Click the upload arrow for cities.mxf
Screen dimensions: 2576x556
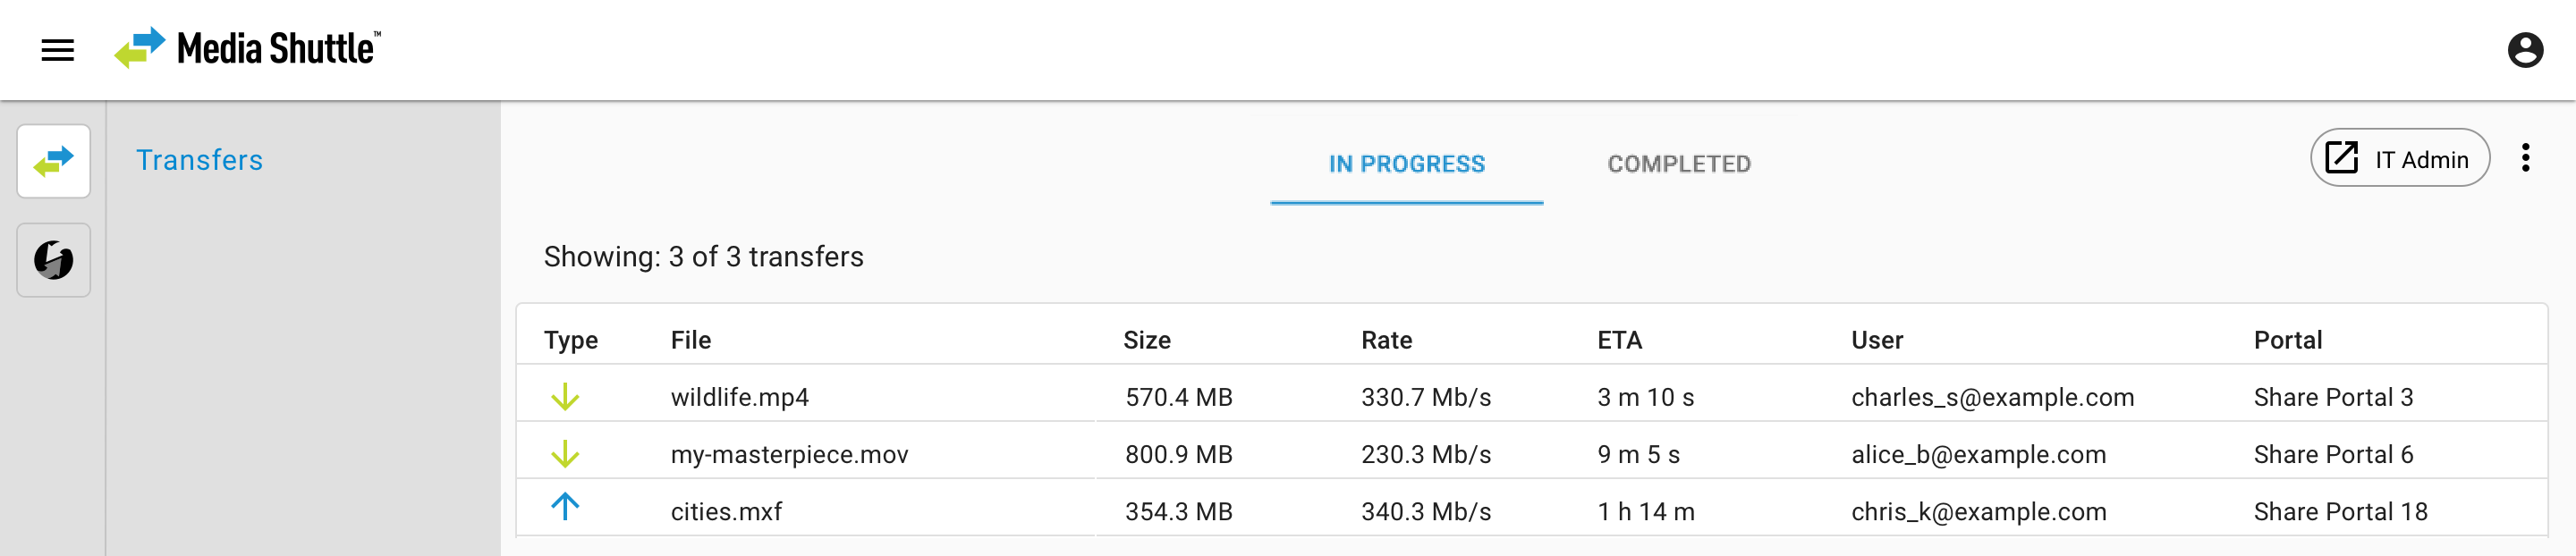coord(565,507)
